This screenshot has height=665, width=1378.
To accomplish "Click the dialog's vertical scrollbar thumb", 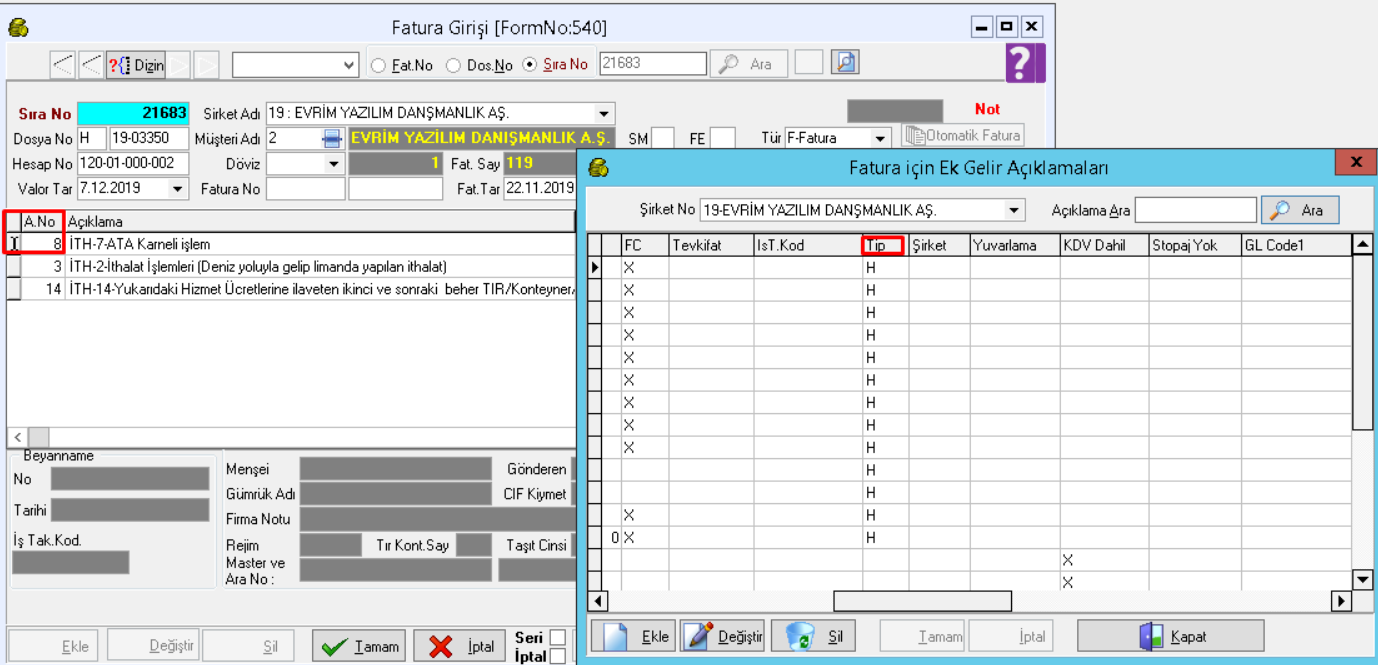I will 1361,342.
